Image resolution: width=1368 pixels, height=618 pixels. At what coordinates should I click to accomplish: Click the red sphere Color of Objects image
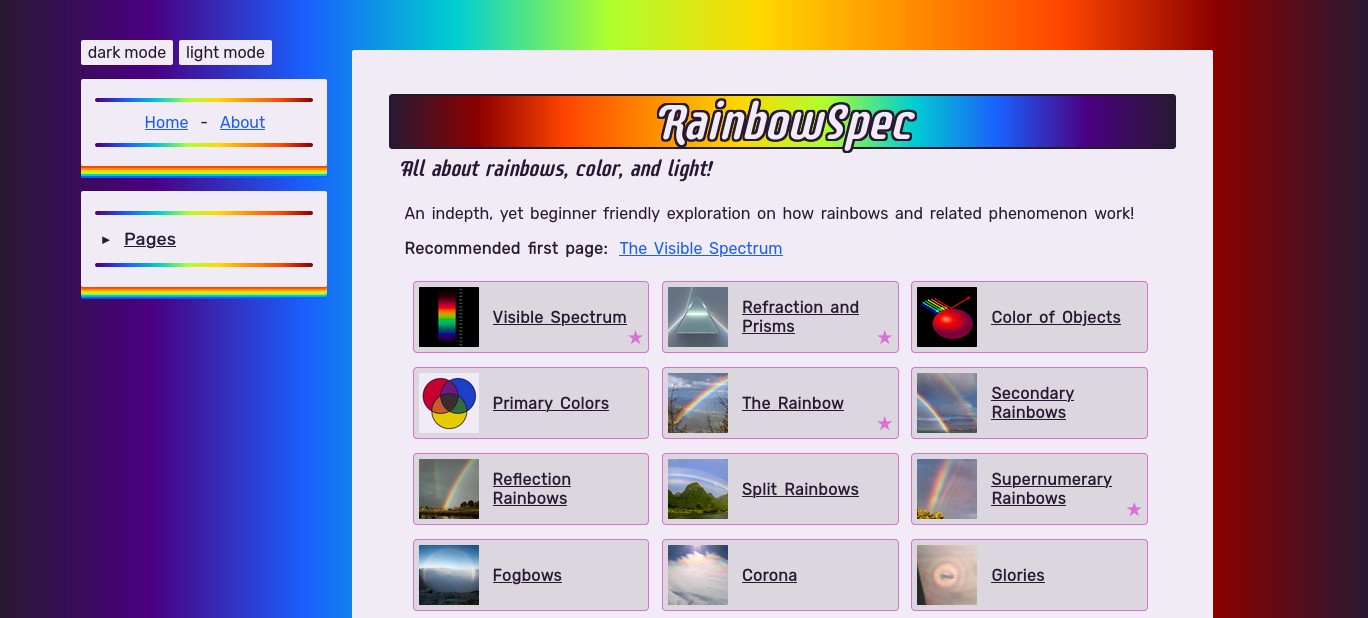[x=946, y=317]
